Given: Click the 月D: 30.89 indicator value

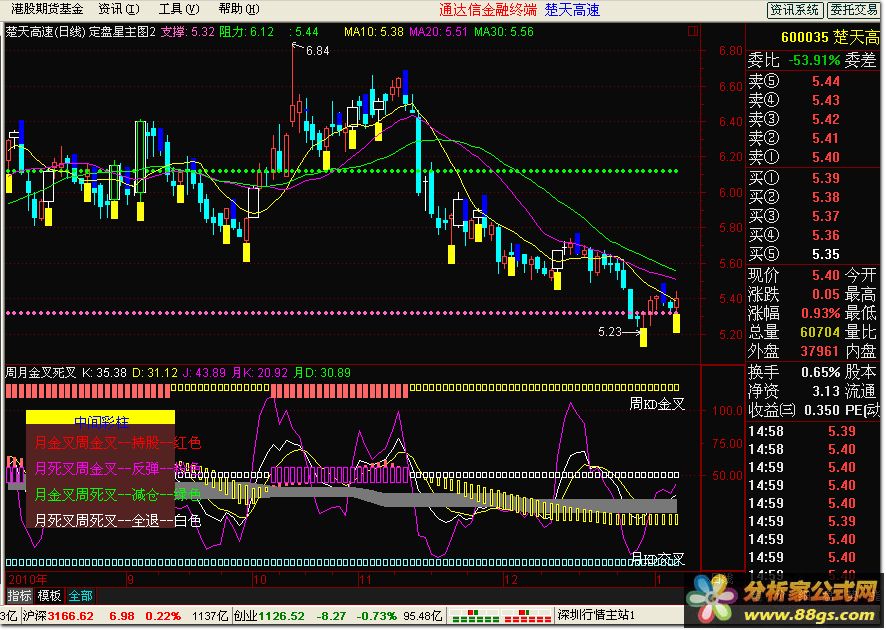Looking at the screenshot, I should pyautogui.click(x=322, y=373).
